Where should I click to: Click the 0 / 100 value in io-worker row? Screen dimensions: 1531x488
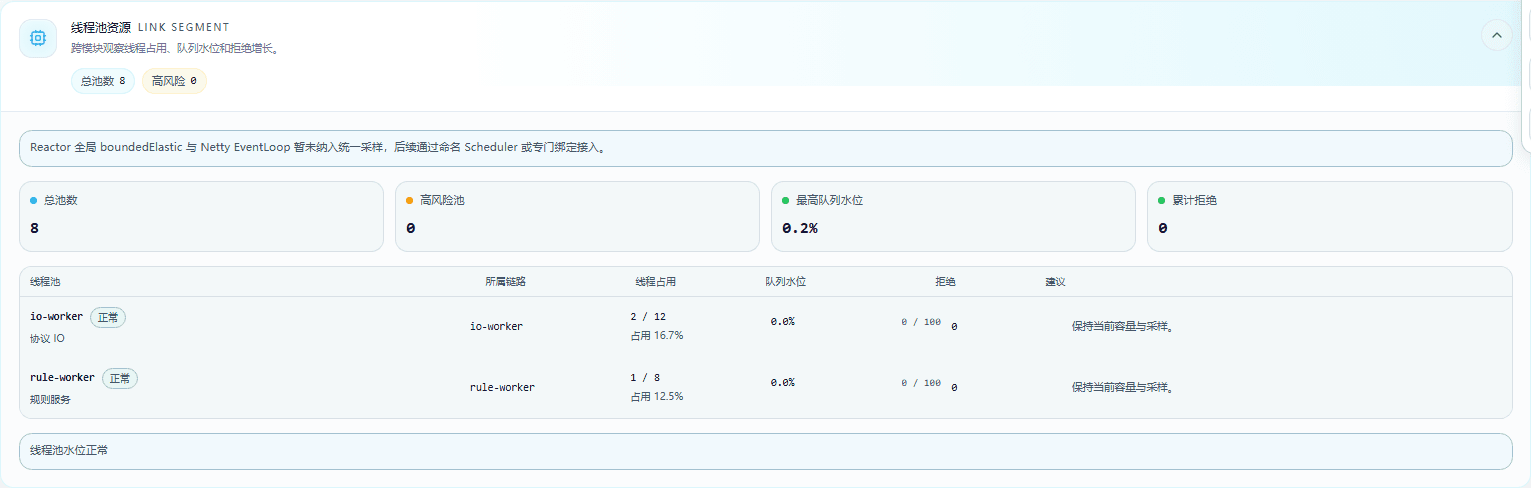pos(920,322)
